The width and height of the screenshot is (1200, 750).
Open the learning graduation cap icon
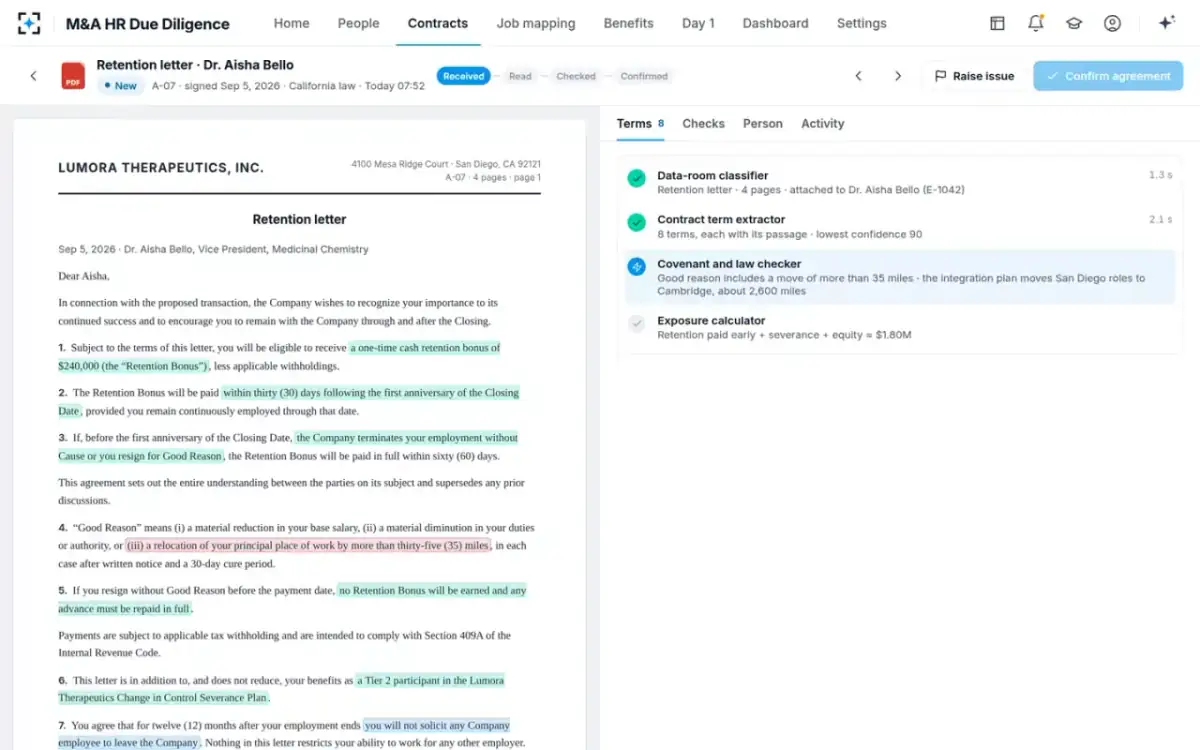click(1074, 23)
